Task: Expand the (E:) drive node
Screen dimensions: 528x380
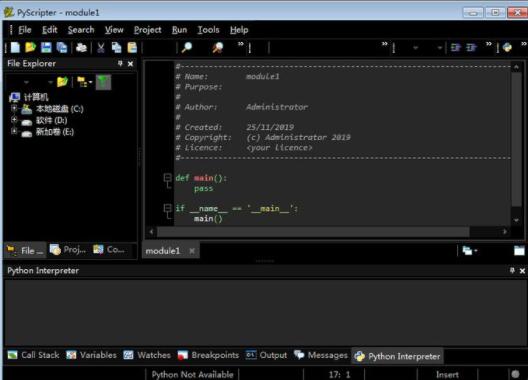Action: [x=14, y=131]
